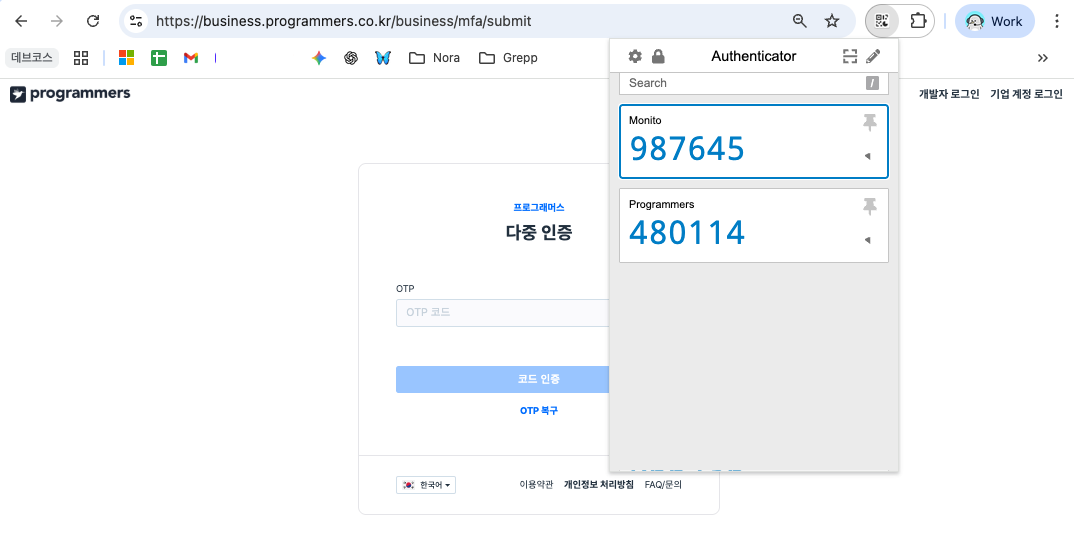
Task: Open 이용약관 footer link
Action: (536, 484)
